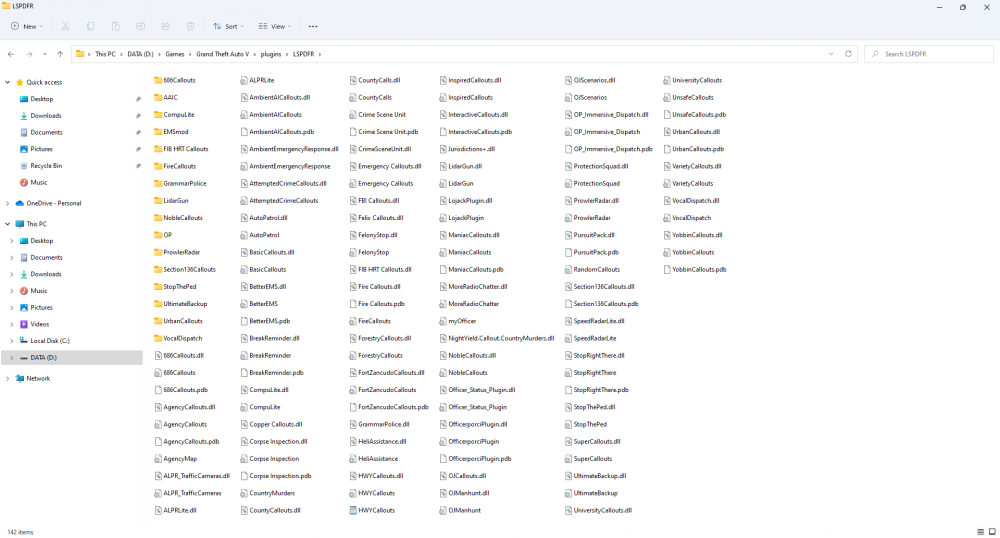This screenshot has width=1000, height=538.
Task: Select the UniversityCallouts file
Action: tap(693, 80)
